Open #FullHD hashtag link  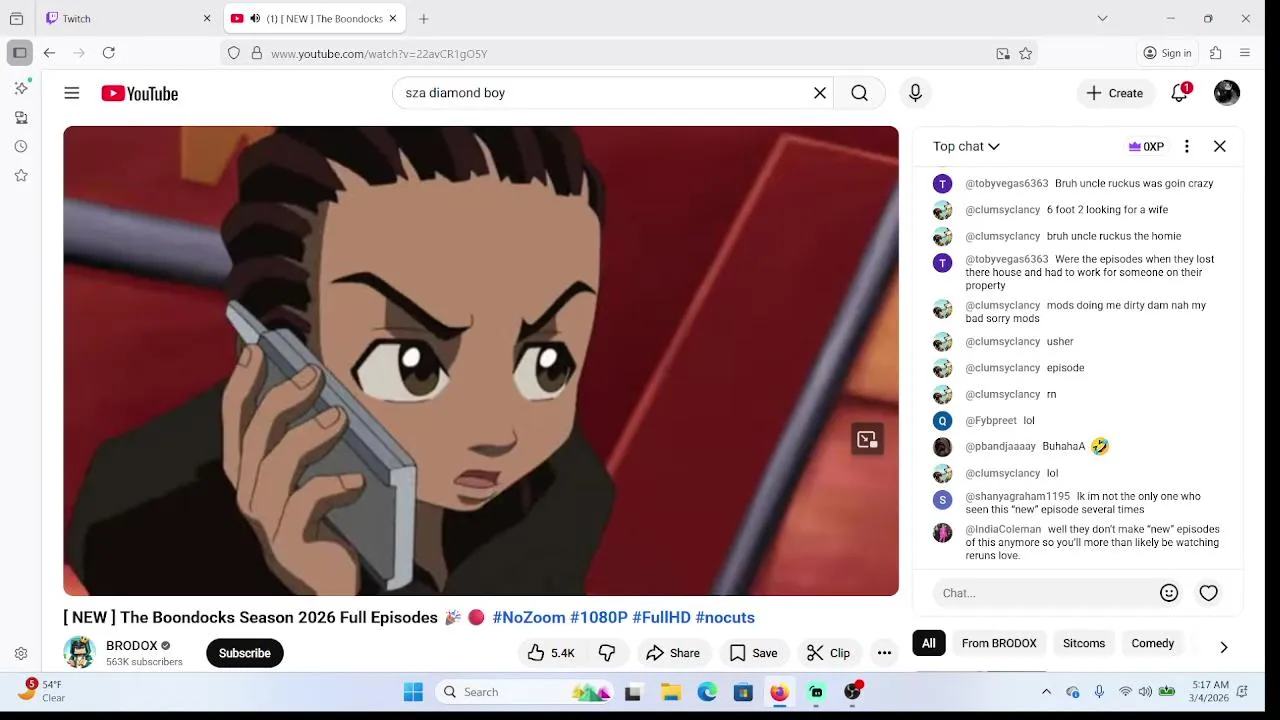point(661,618)
